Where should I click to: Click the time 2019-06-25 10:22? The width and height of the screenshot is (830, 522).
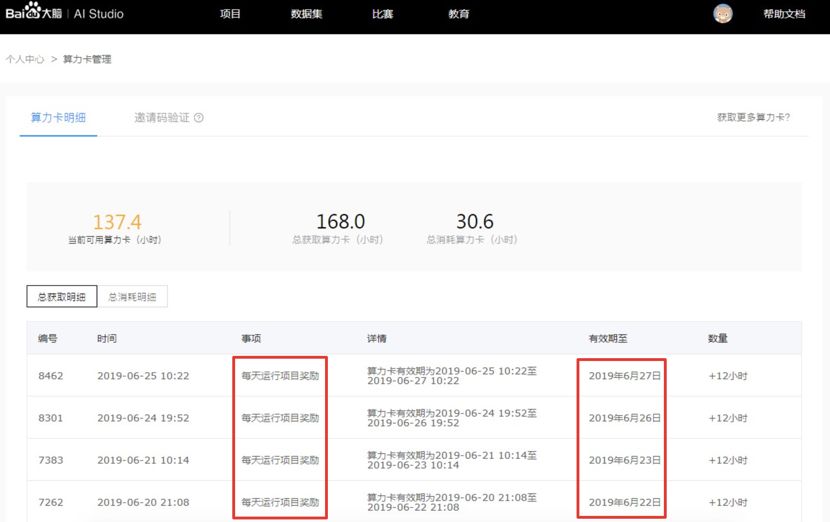(x=143, y=376)
